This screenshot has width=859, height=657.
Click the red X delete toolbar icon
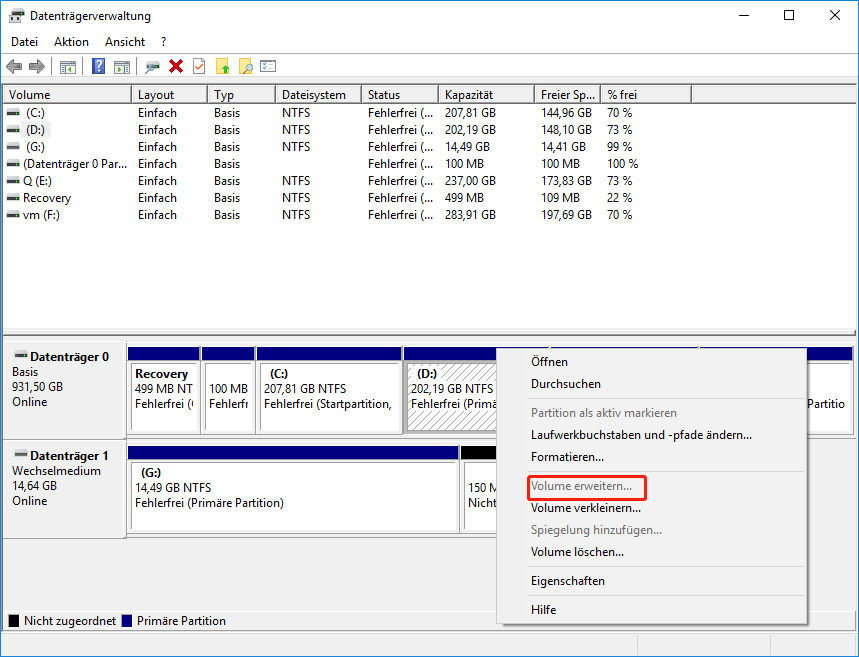[x=175, y=66]
